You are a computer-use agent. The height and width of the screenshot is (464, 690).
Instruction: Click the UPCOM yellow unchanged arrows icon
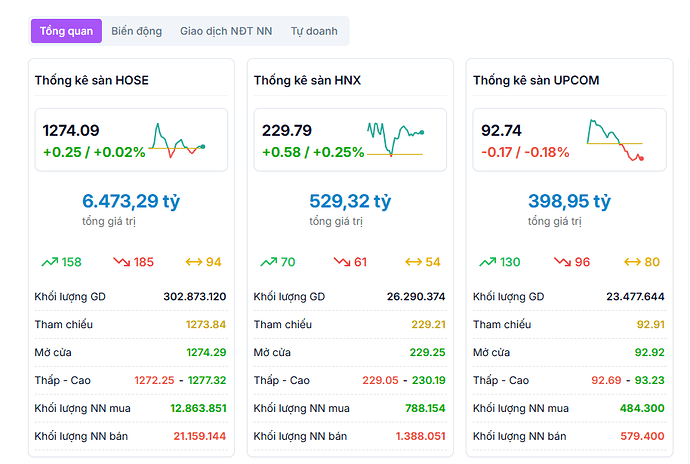(x=632, y=262)
